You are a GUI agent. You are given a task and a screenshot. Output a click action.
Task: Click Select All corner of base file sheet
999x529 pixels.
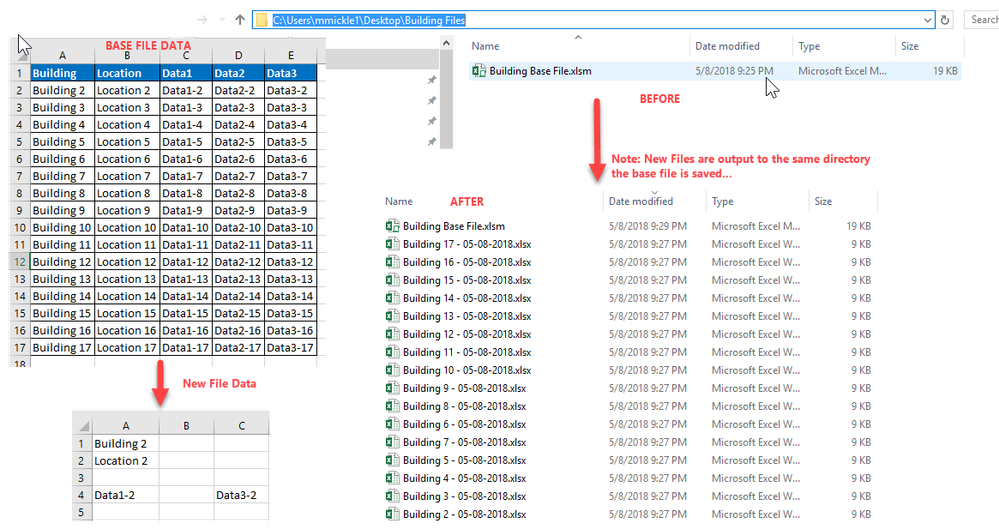[x=20, y=55]
